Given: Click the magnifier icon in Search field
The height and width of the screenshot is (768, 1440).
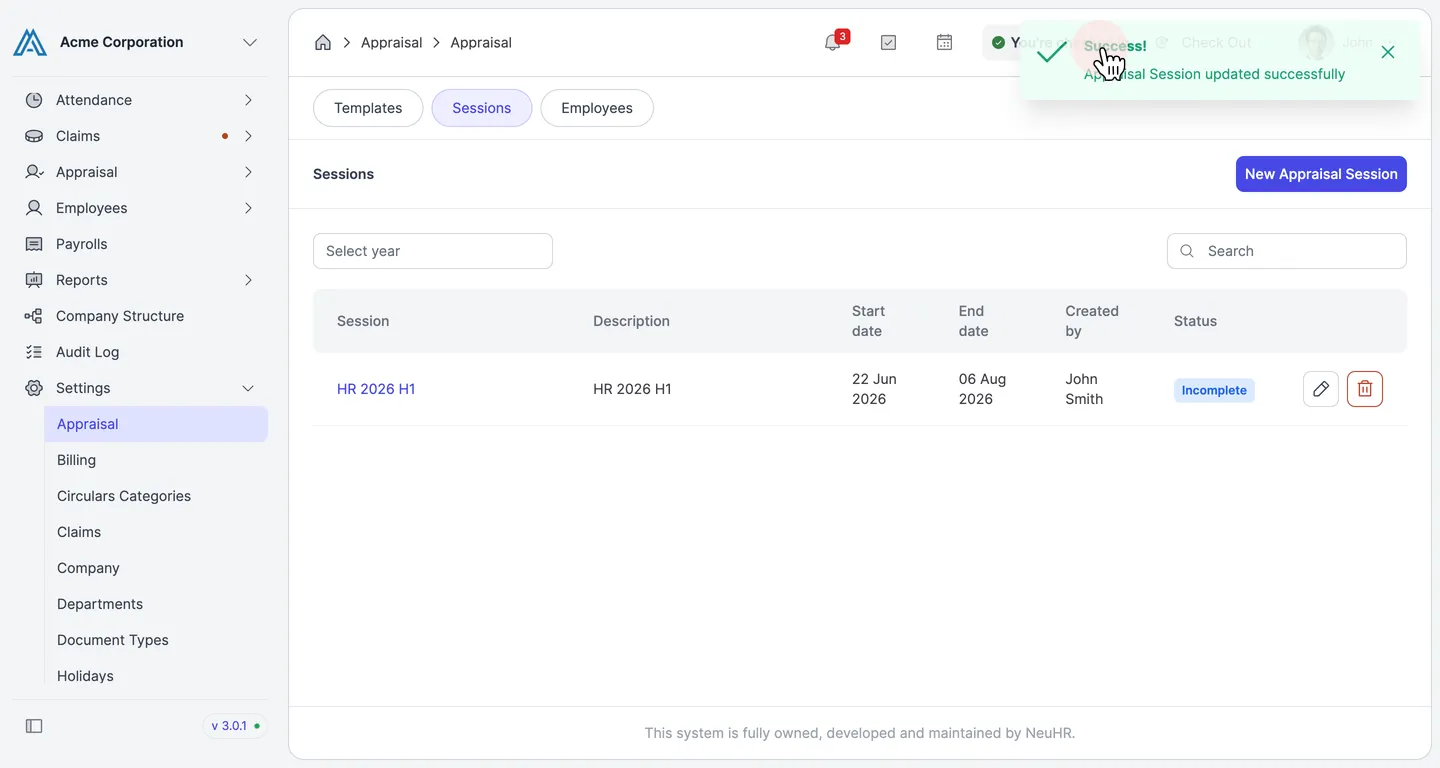Looking at the screenshot, I should tap(1187, 251).
